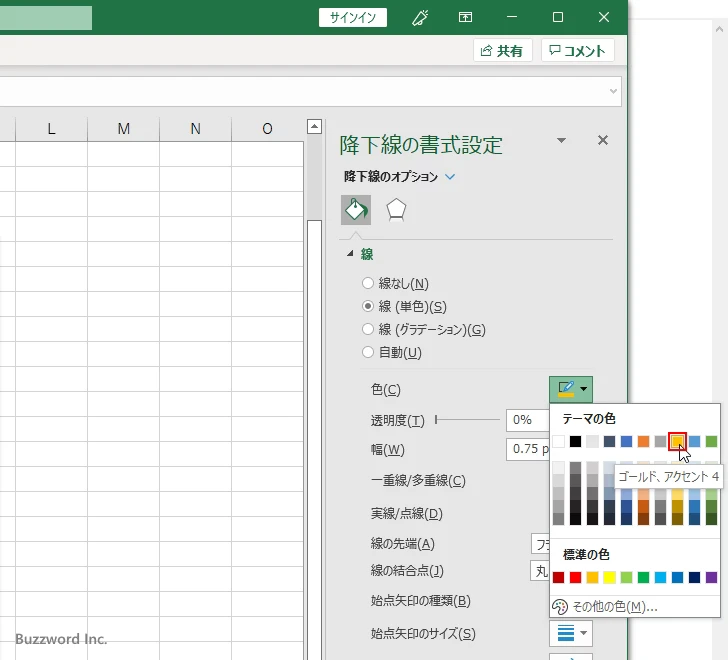
Task: Pick the blue standard color
Action: [677, 577]
